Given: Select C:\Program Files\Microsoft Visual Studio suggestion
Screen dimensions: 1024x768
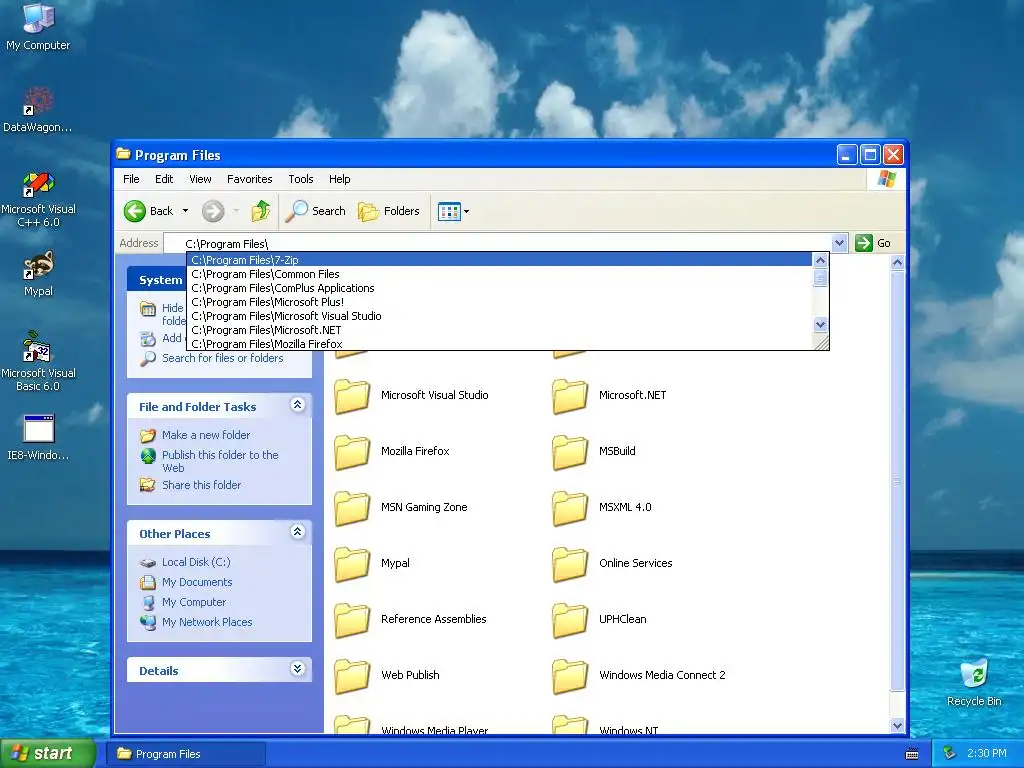Looking at the screenshot, I should click(x=500, y=316).
